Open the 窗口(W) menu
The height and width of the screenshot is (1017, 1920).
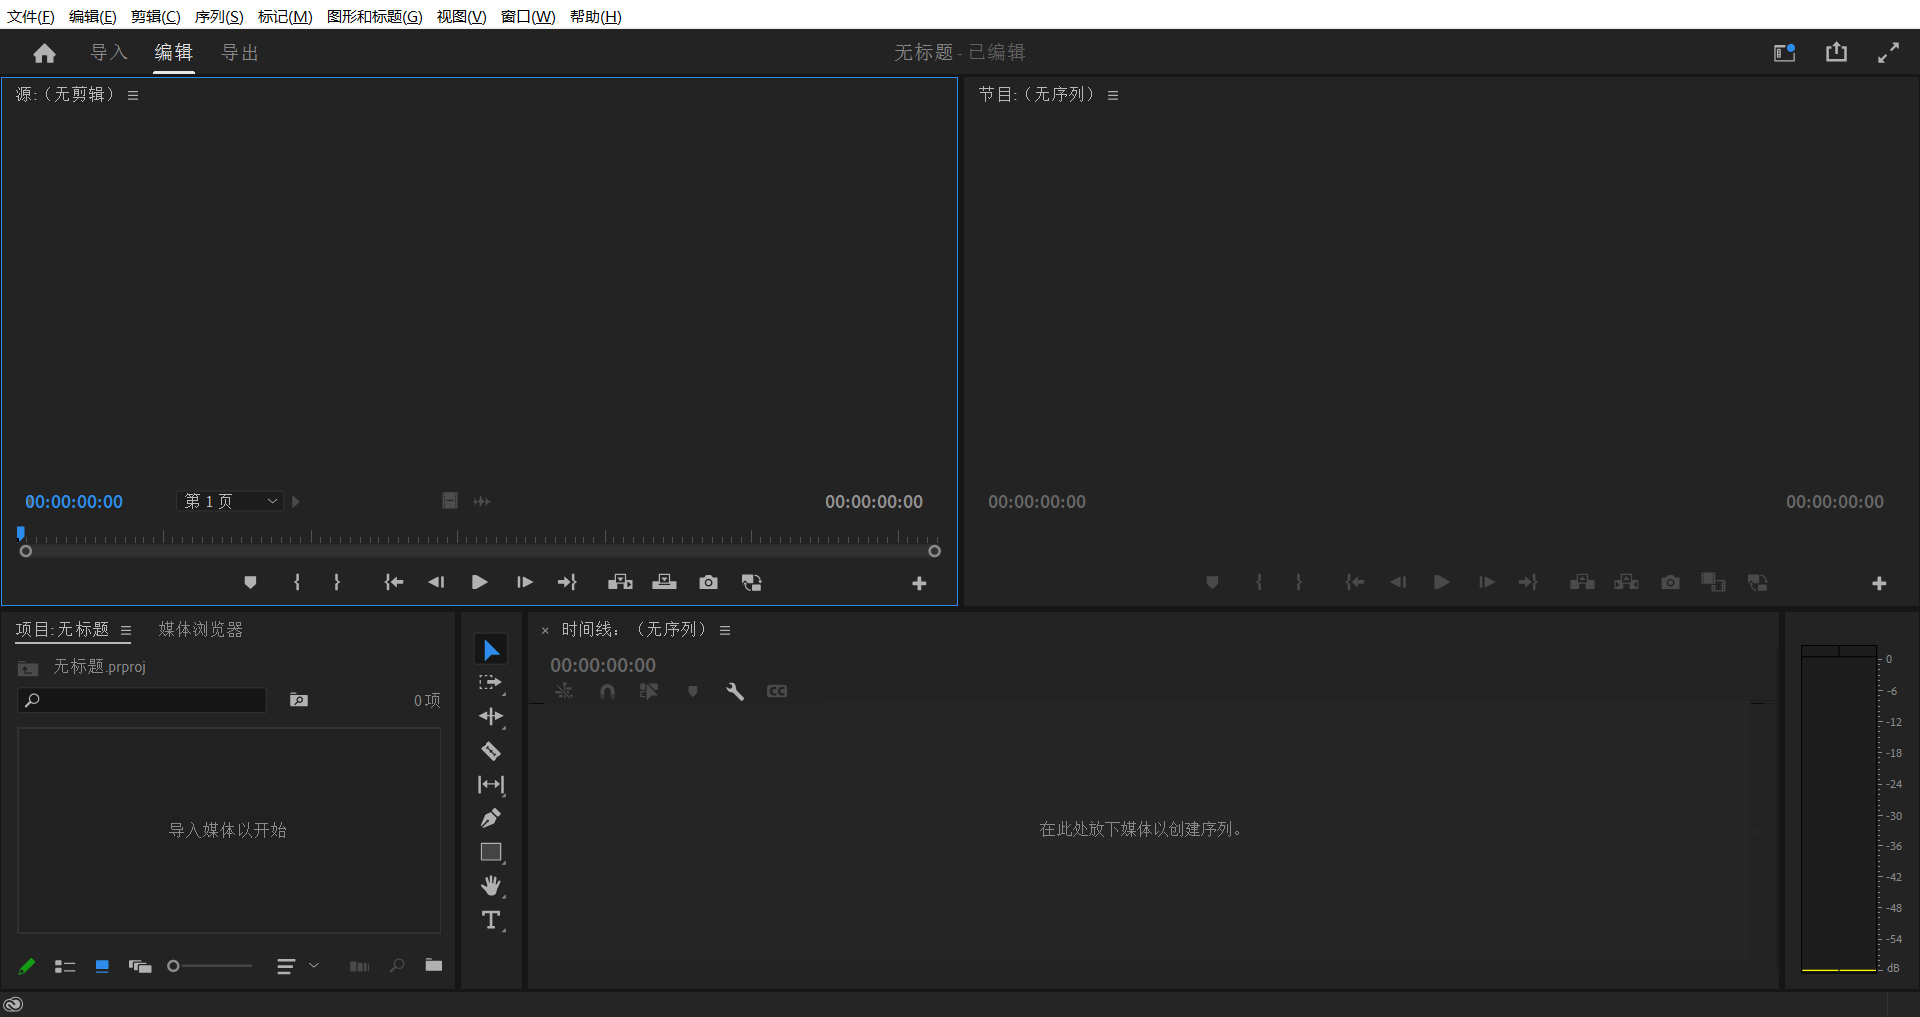(x=528, y=16)
